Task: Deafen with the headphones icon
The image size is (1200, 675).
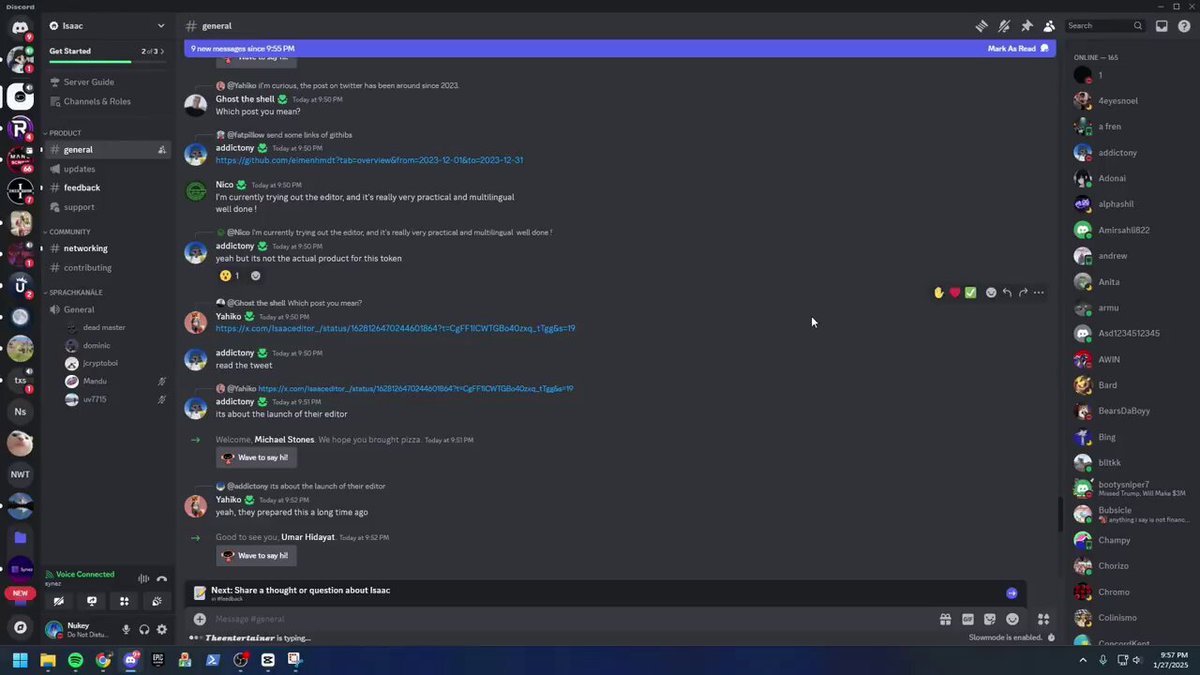Action: 144,630
